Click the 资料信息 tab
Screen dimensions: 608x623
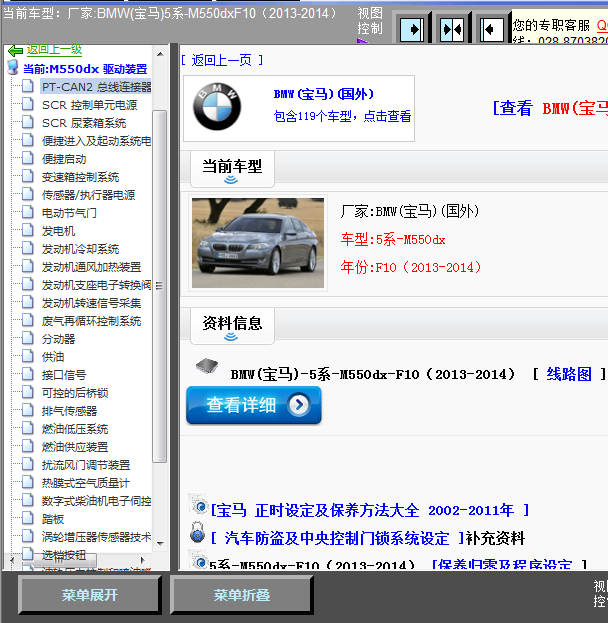point(232,326)
